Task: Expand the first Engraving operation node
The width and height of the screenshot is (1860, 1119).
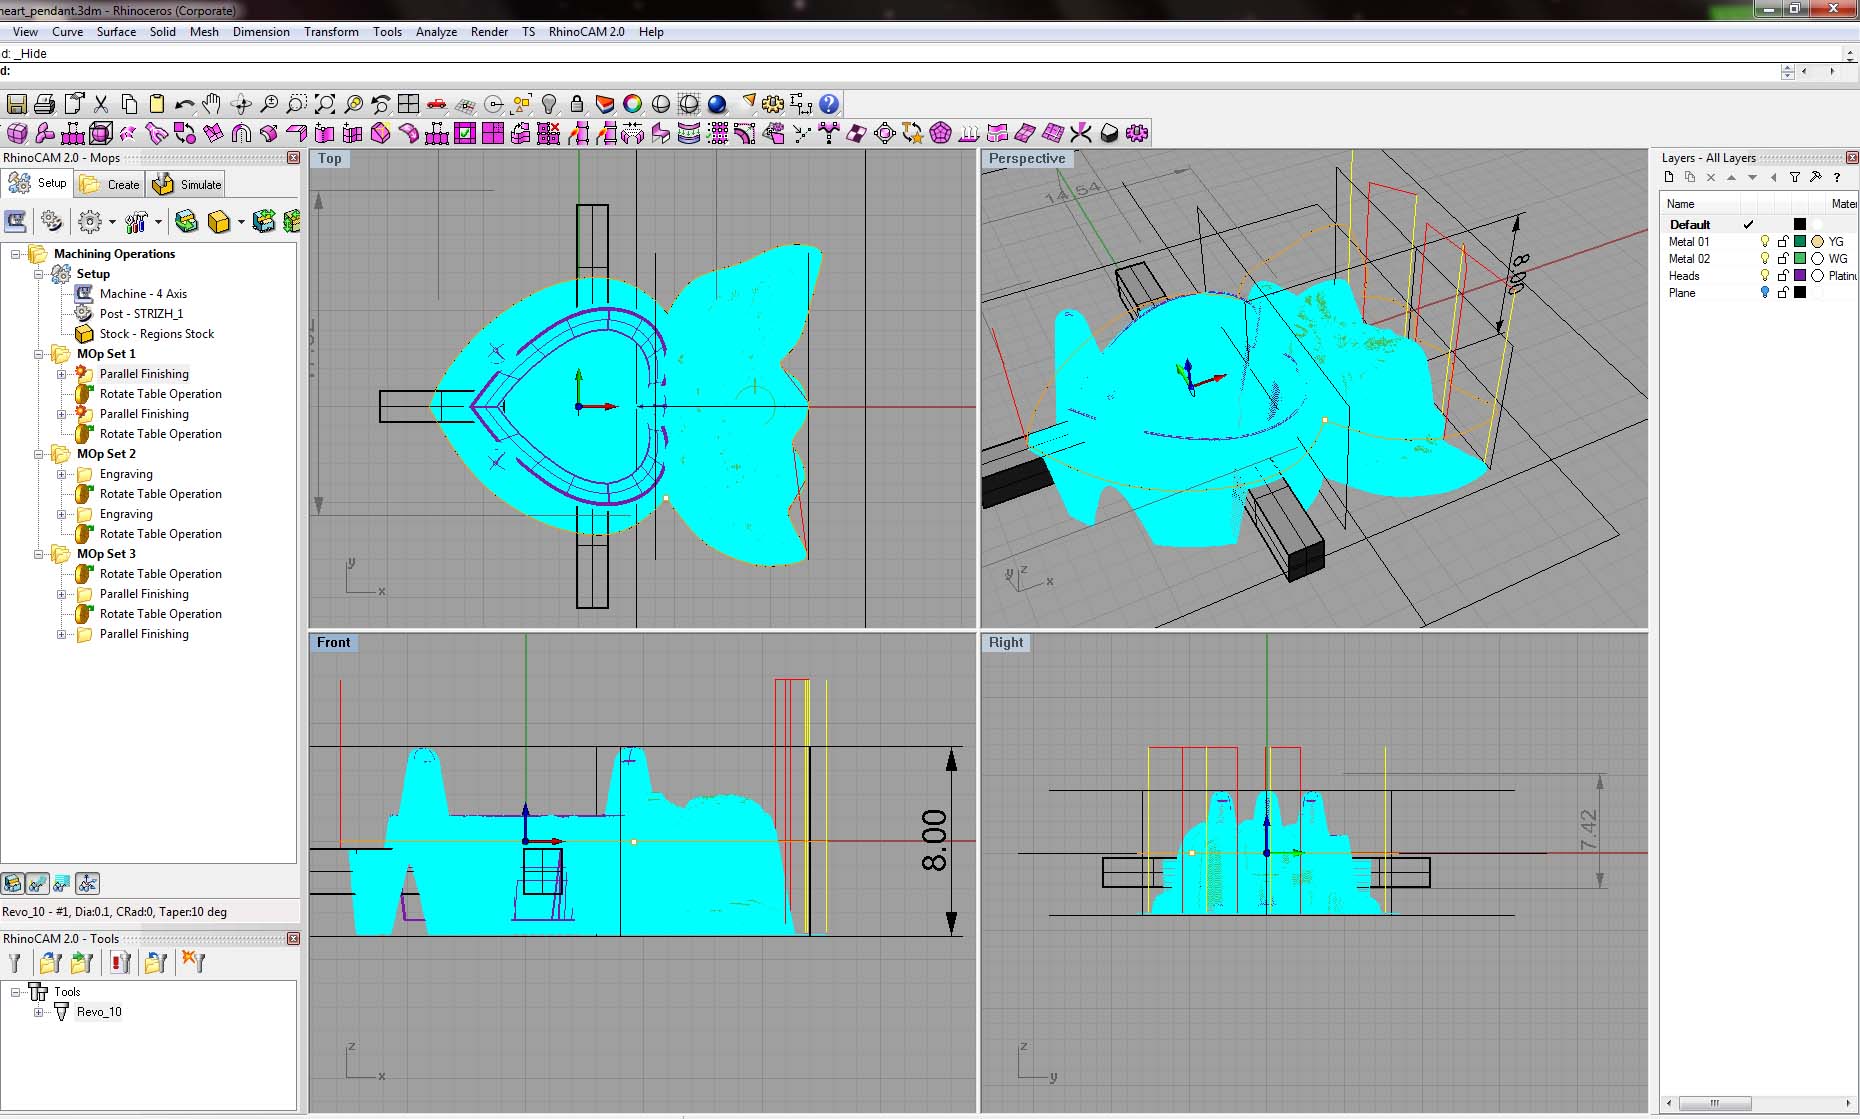Action: pyautogui.click(x=62, y=474)
